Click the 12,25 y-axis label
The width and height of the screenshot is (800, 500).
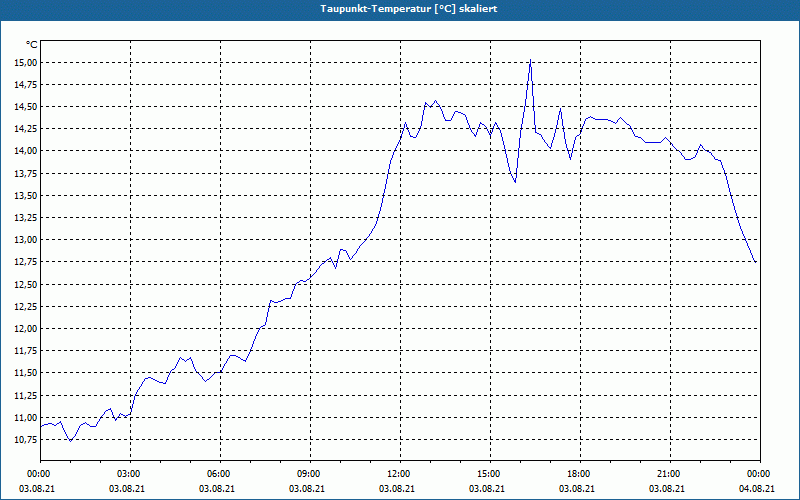(26, 307)
